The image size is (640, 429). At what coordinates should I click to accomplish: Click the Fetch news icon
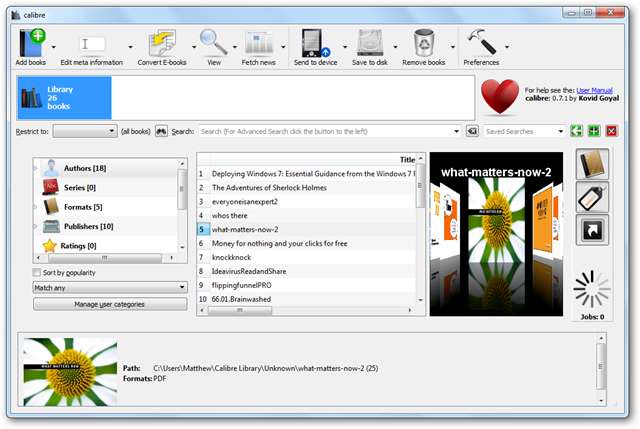(260, 44)
